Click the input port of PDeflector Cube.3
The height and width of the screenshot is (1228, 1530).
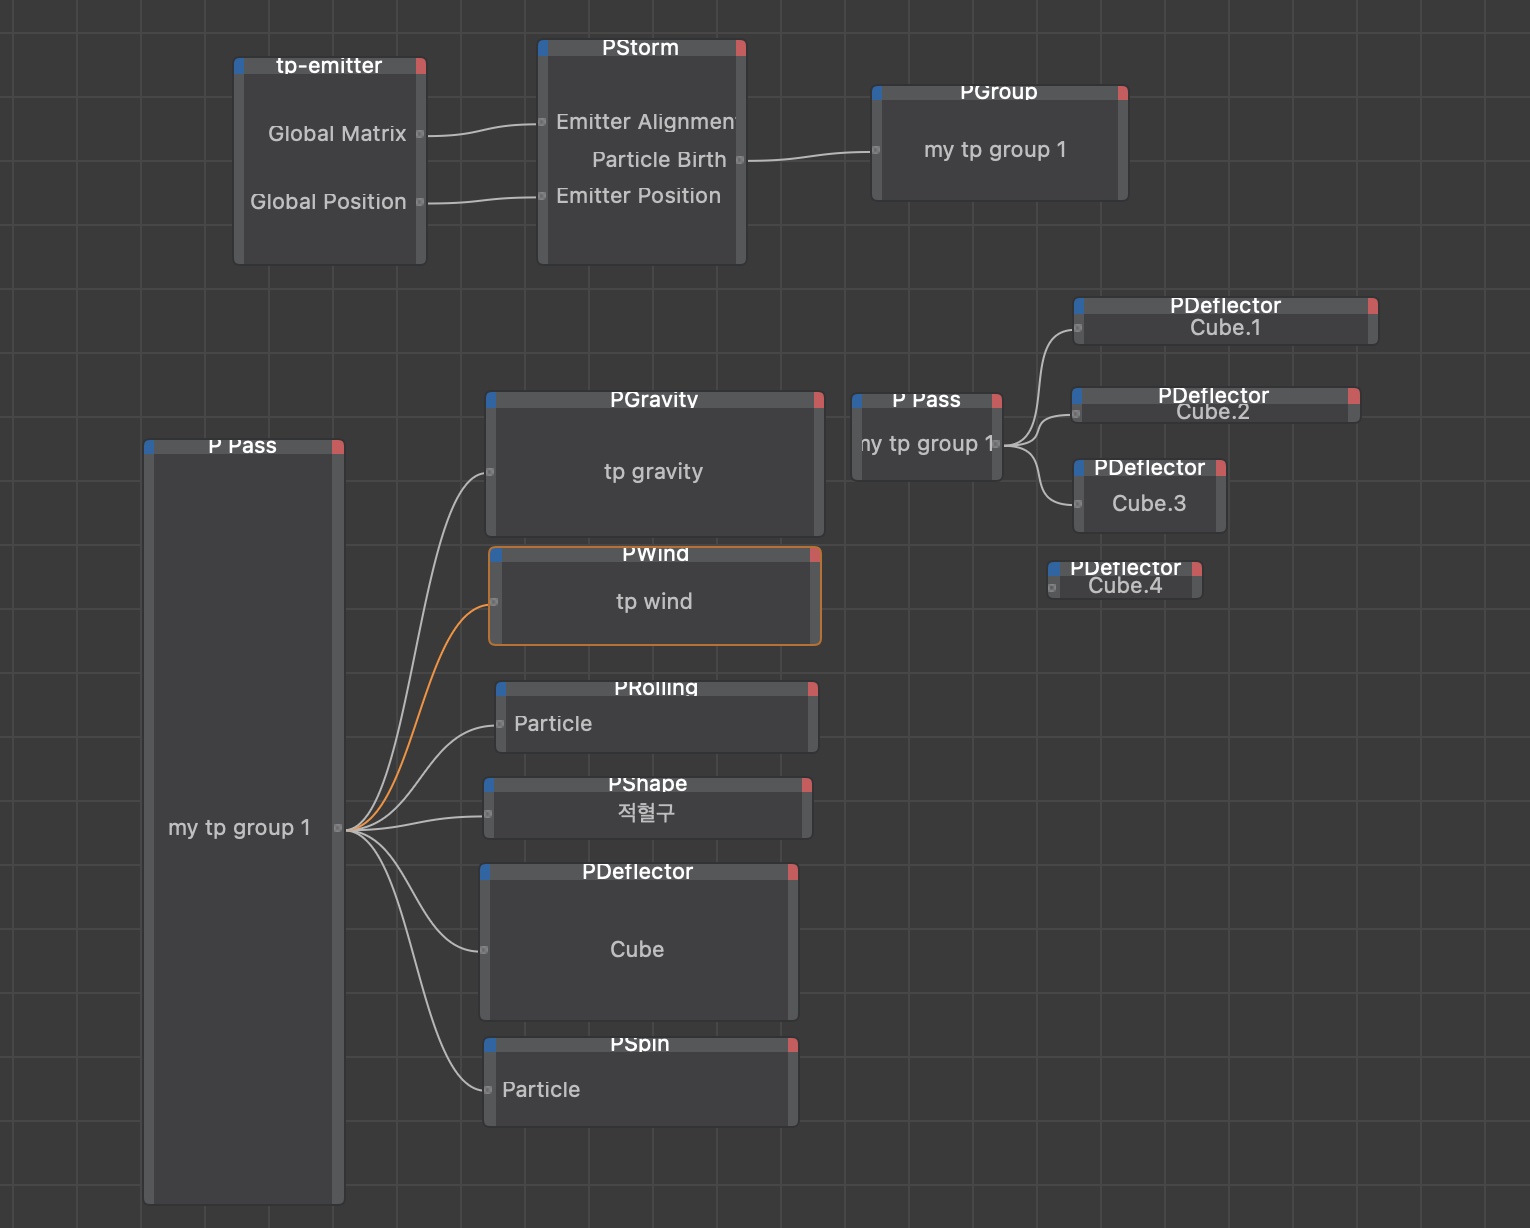pos(1079,504)
